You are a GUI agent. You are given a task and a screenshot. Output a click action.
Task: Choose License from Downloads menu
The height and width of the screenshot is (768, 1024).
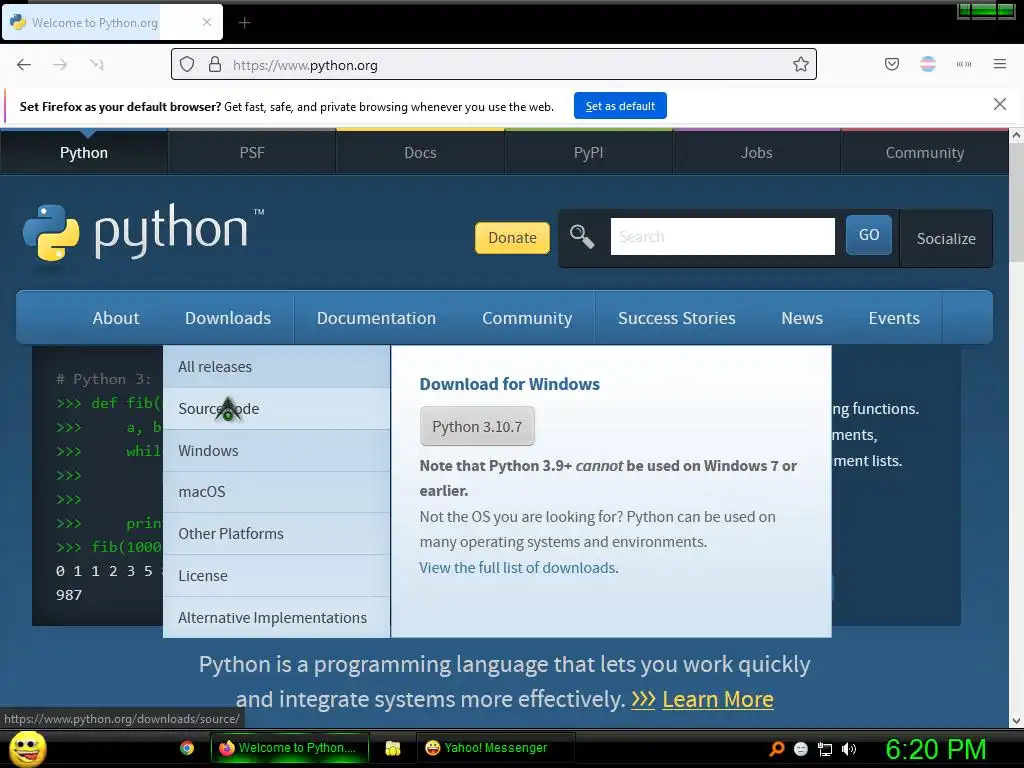pyautogui.click(x=277, y=575)
